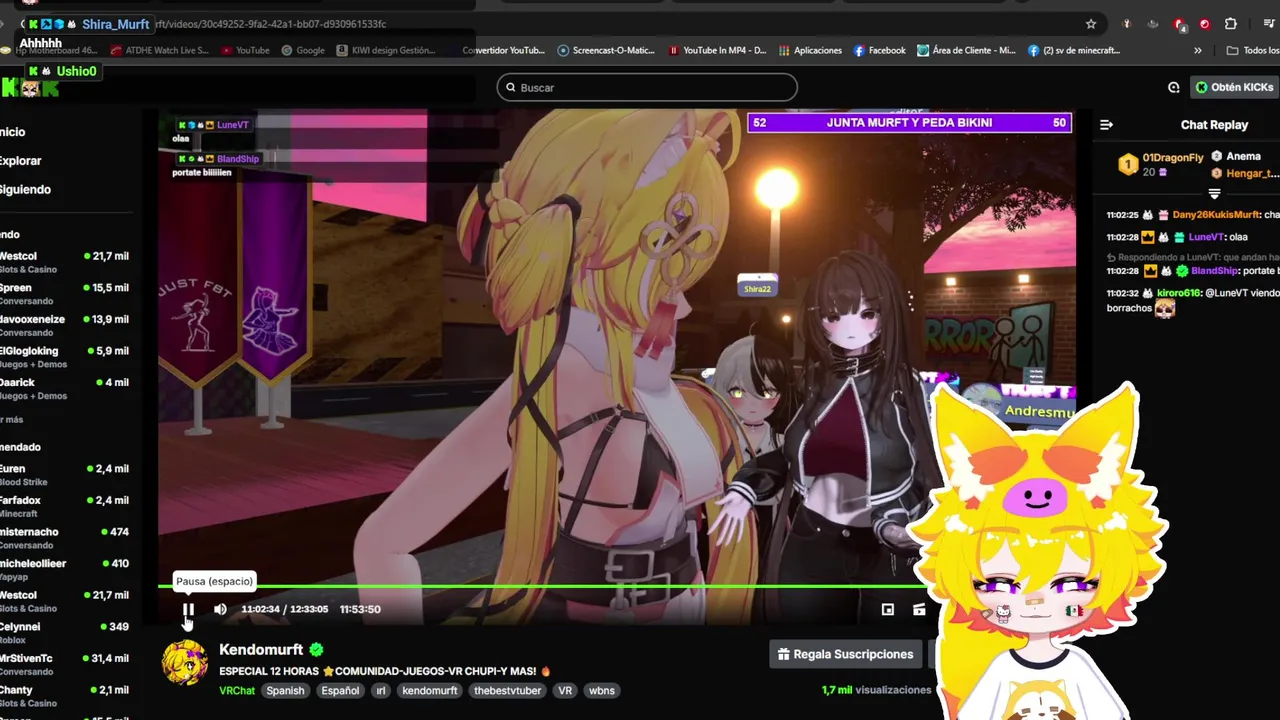Collapse the Chat Replay panel icon

(x=1106, y=125)
